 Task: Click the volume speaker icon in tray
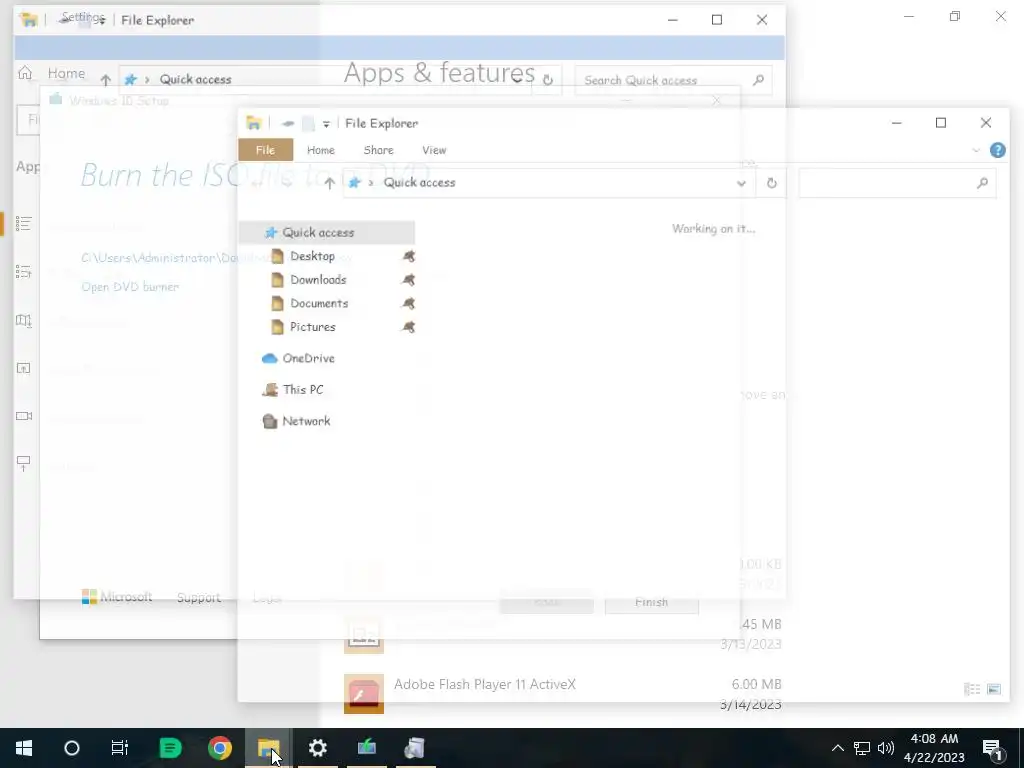pyautogui.click(x=886, y=748)
